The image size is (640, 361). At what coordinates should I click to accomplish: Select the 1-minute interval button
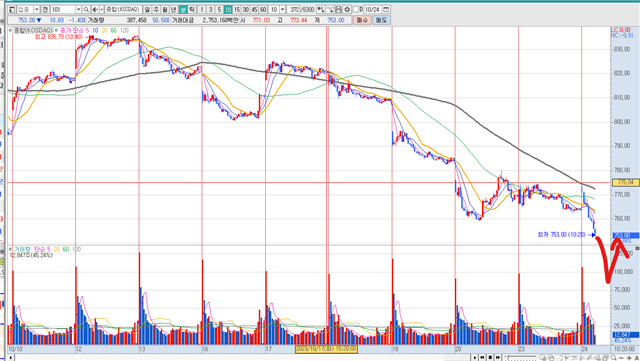[x=202, y=9]
